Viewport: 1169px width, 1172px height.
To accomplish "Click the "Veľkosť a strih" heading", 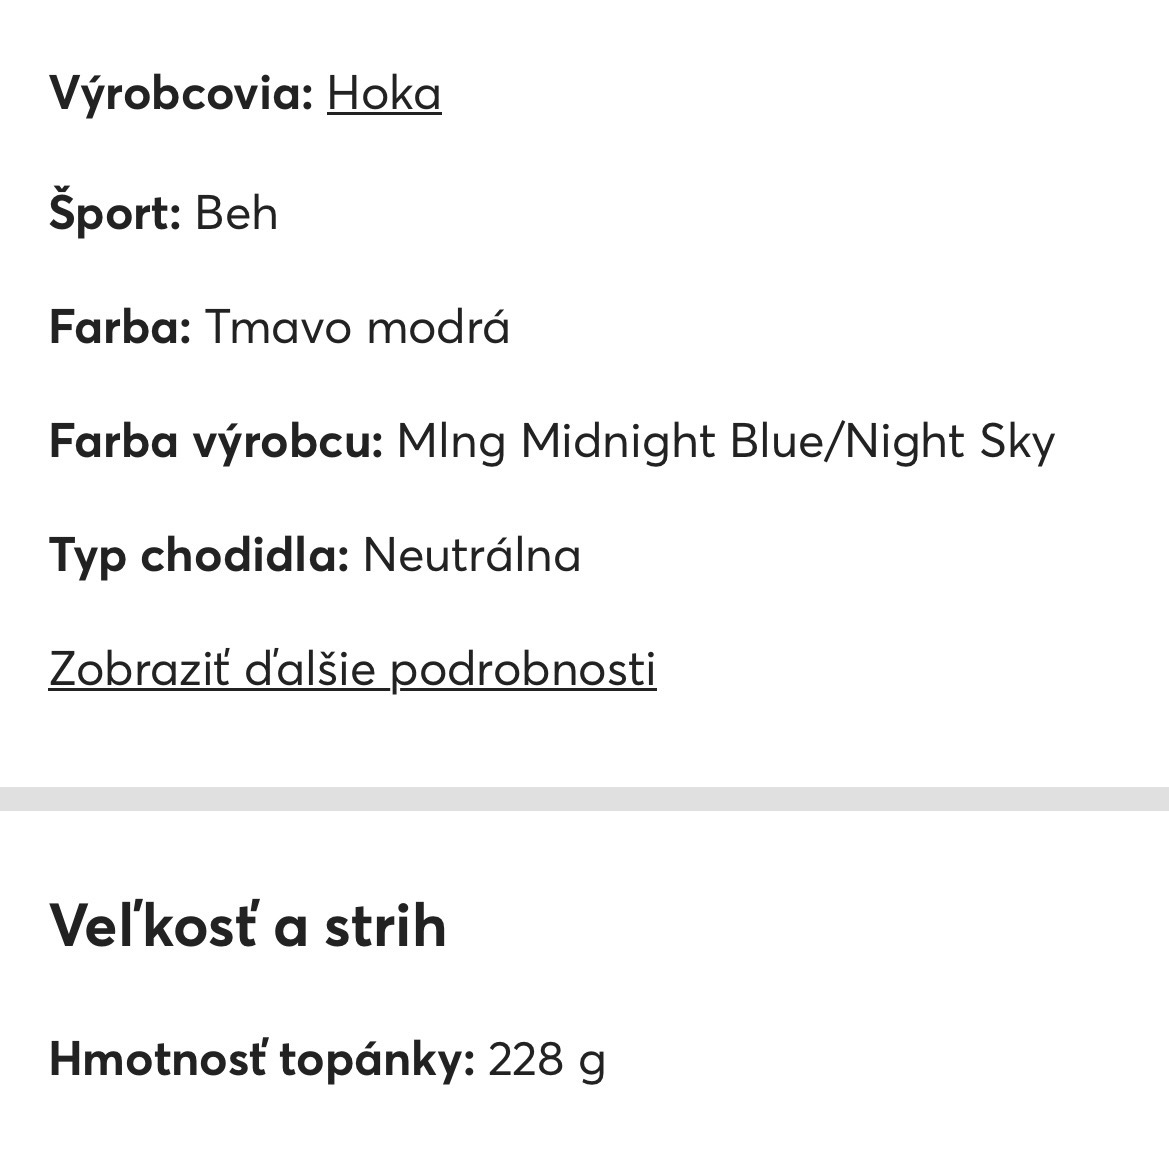I will pyautogui.click(x=247, y=926).
